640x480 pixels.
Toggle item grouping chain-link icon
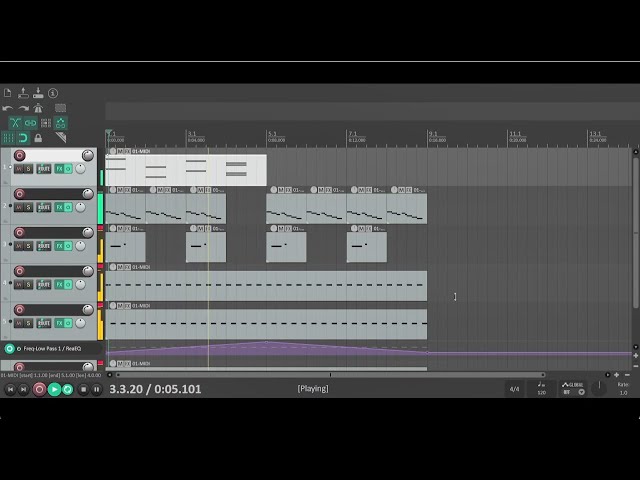(30, 123)
